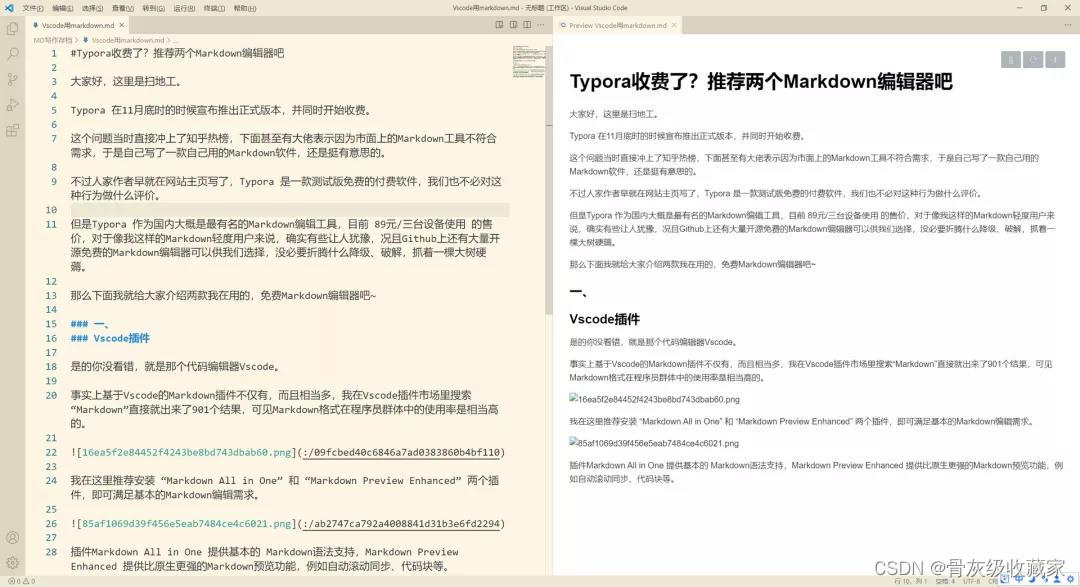Close the Preview Vscode用markdown.md tab
The height and width of the screenshot is (587, 1080).
pyautogui.click(x=674, y=25)
